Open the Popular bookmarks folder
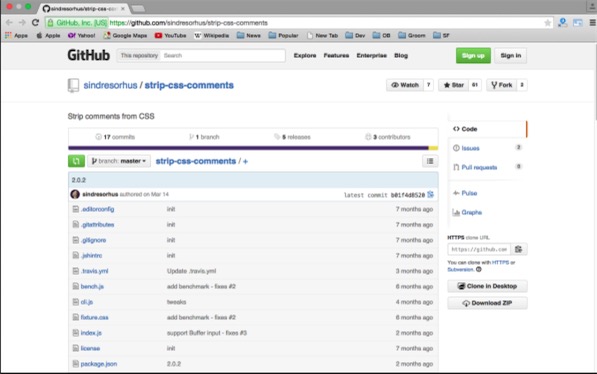 pyautogui.click(x=283, y=35)
